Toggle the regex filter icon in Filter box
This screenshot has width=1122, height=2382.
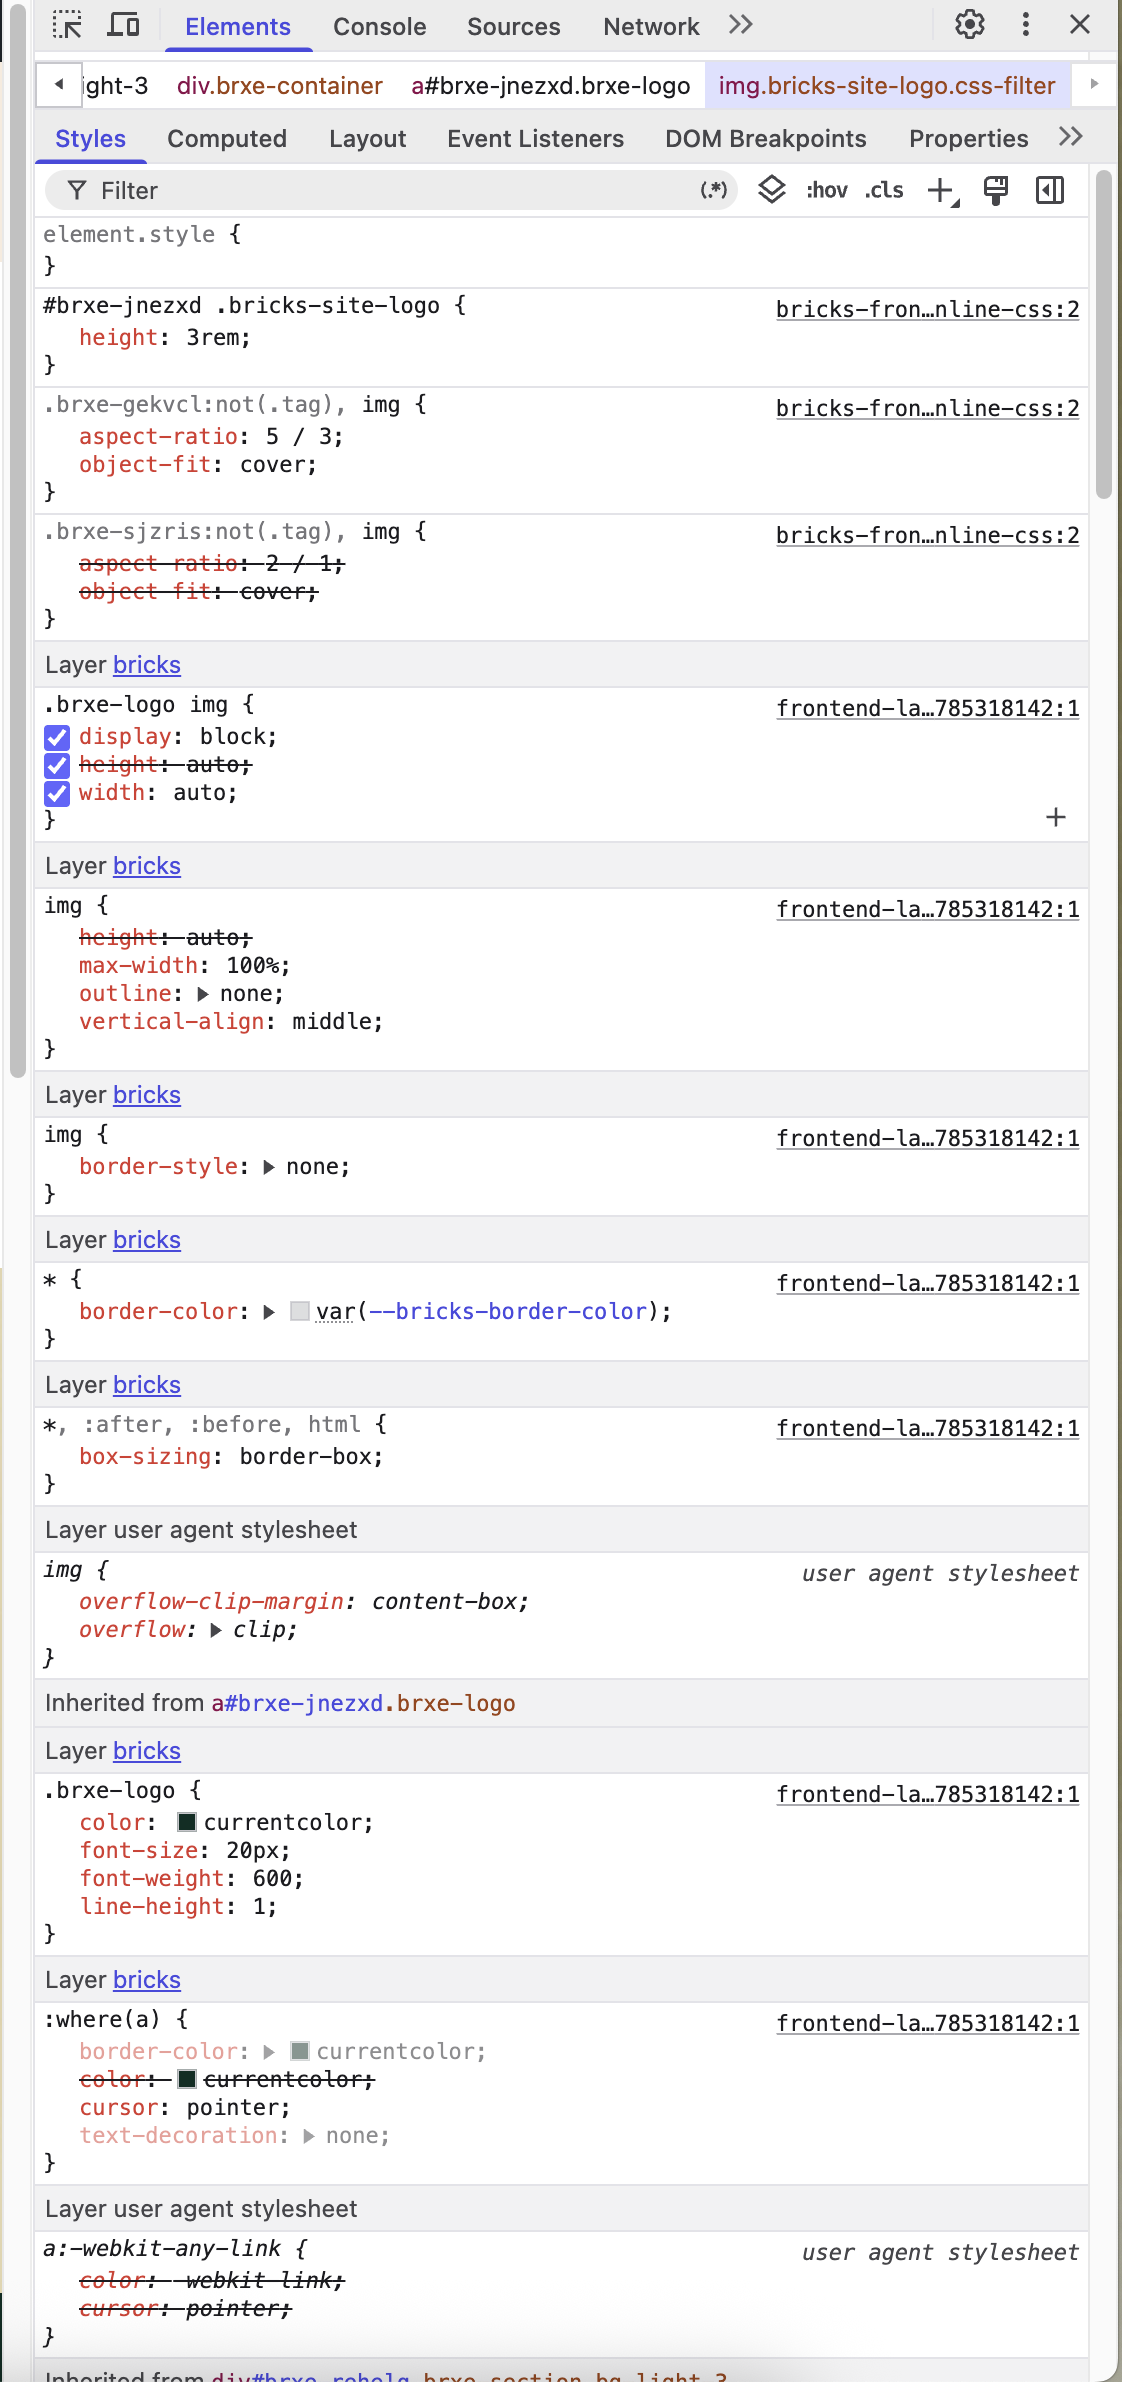(713, 190)
